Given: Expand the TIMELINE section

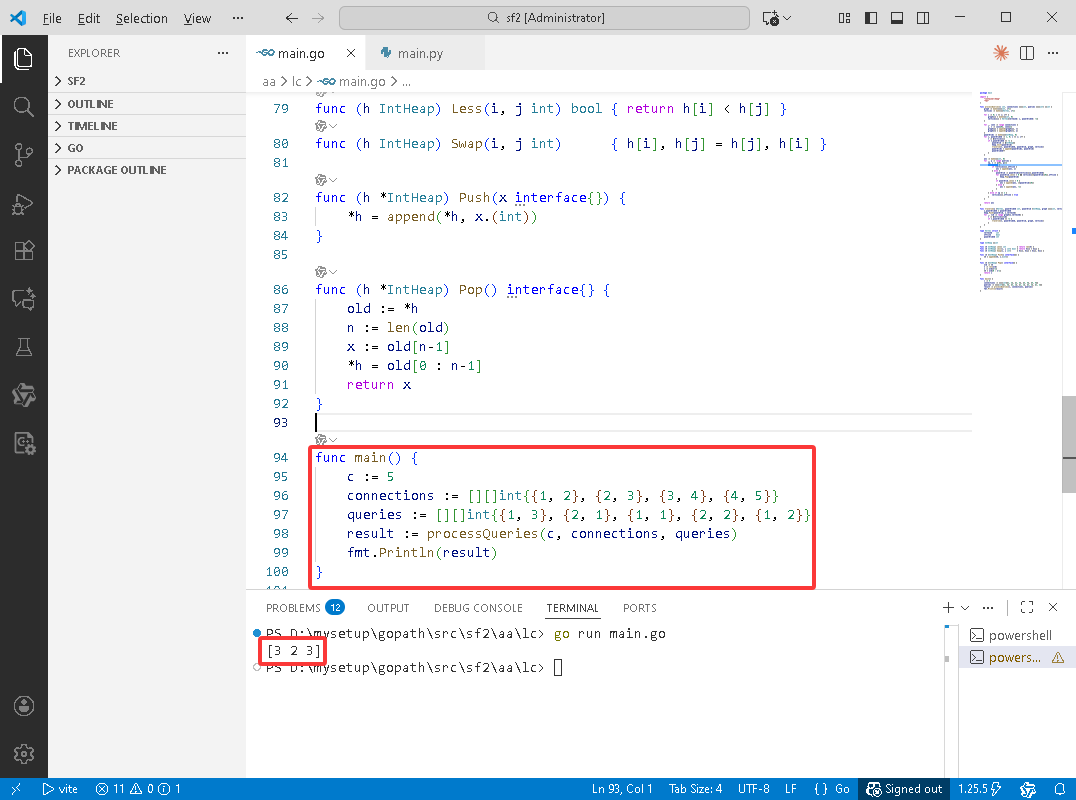Looking at the screenshot, I should (147, 126).
